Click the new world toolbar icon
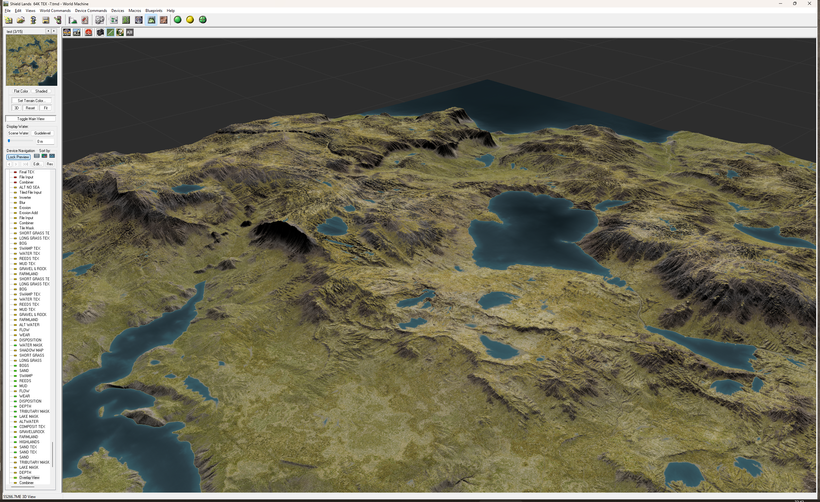Image resolution: width=820 pixels, height=502 pixels. click(9, 20)
